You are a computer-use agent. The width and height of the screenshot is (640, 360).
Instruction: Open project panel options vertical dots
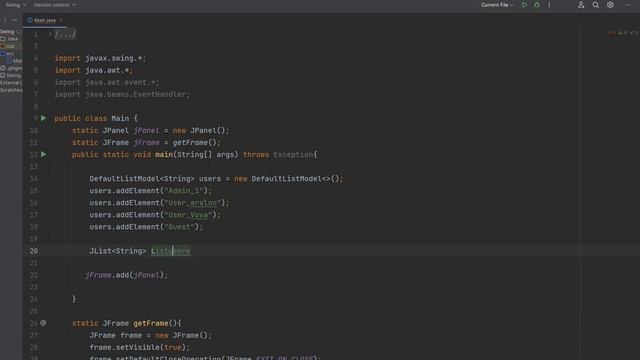click(5, 20)
